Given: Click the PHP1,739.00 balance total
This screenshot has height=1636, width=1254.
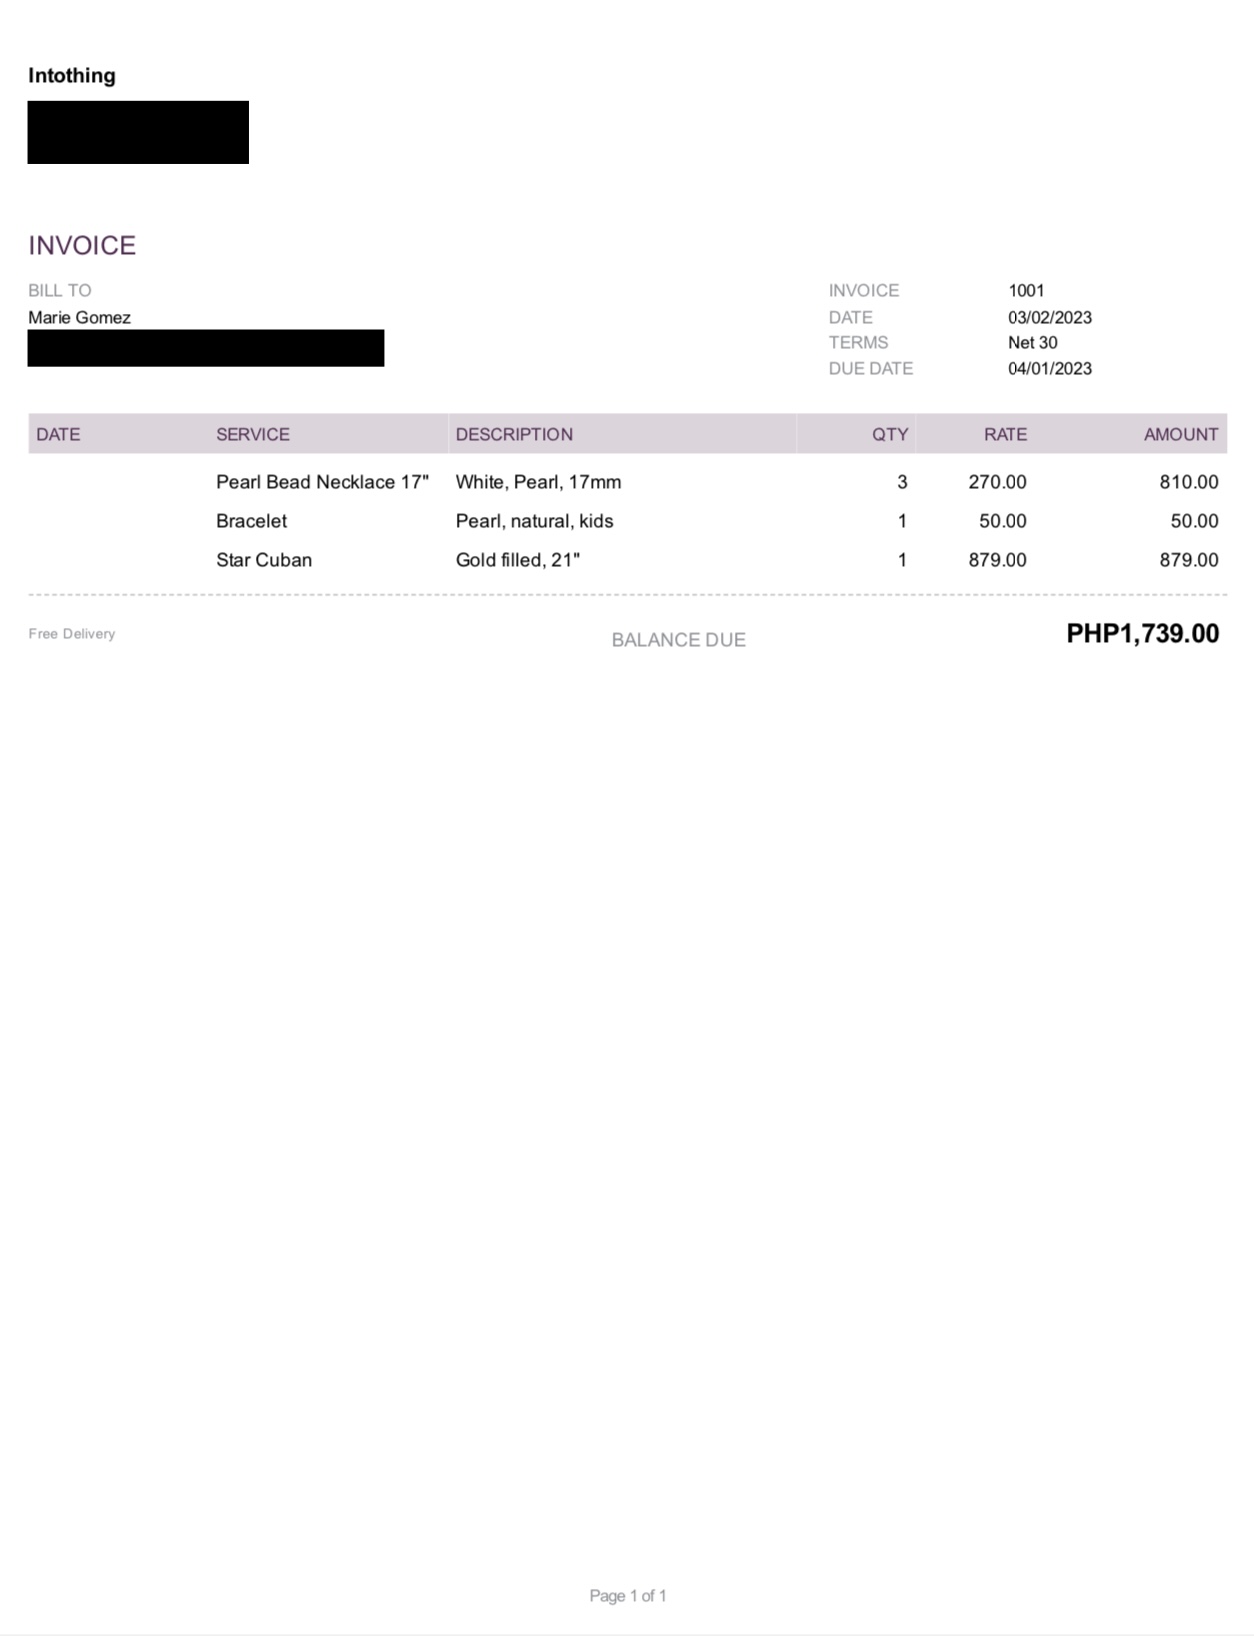Looking at the screenshot, I should click(1142, 634).
